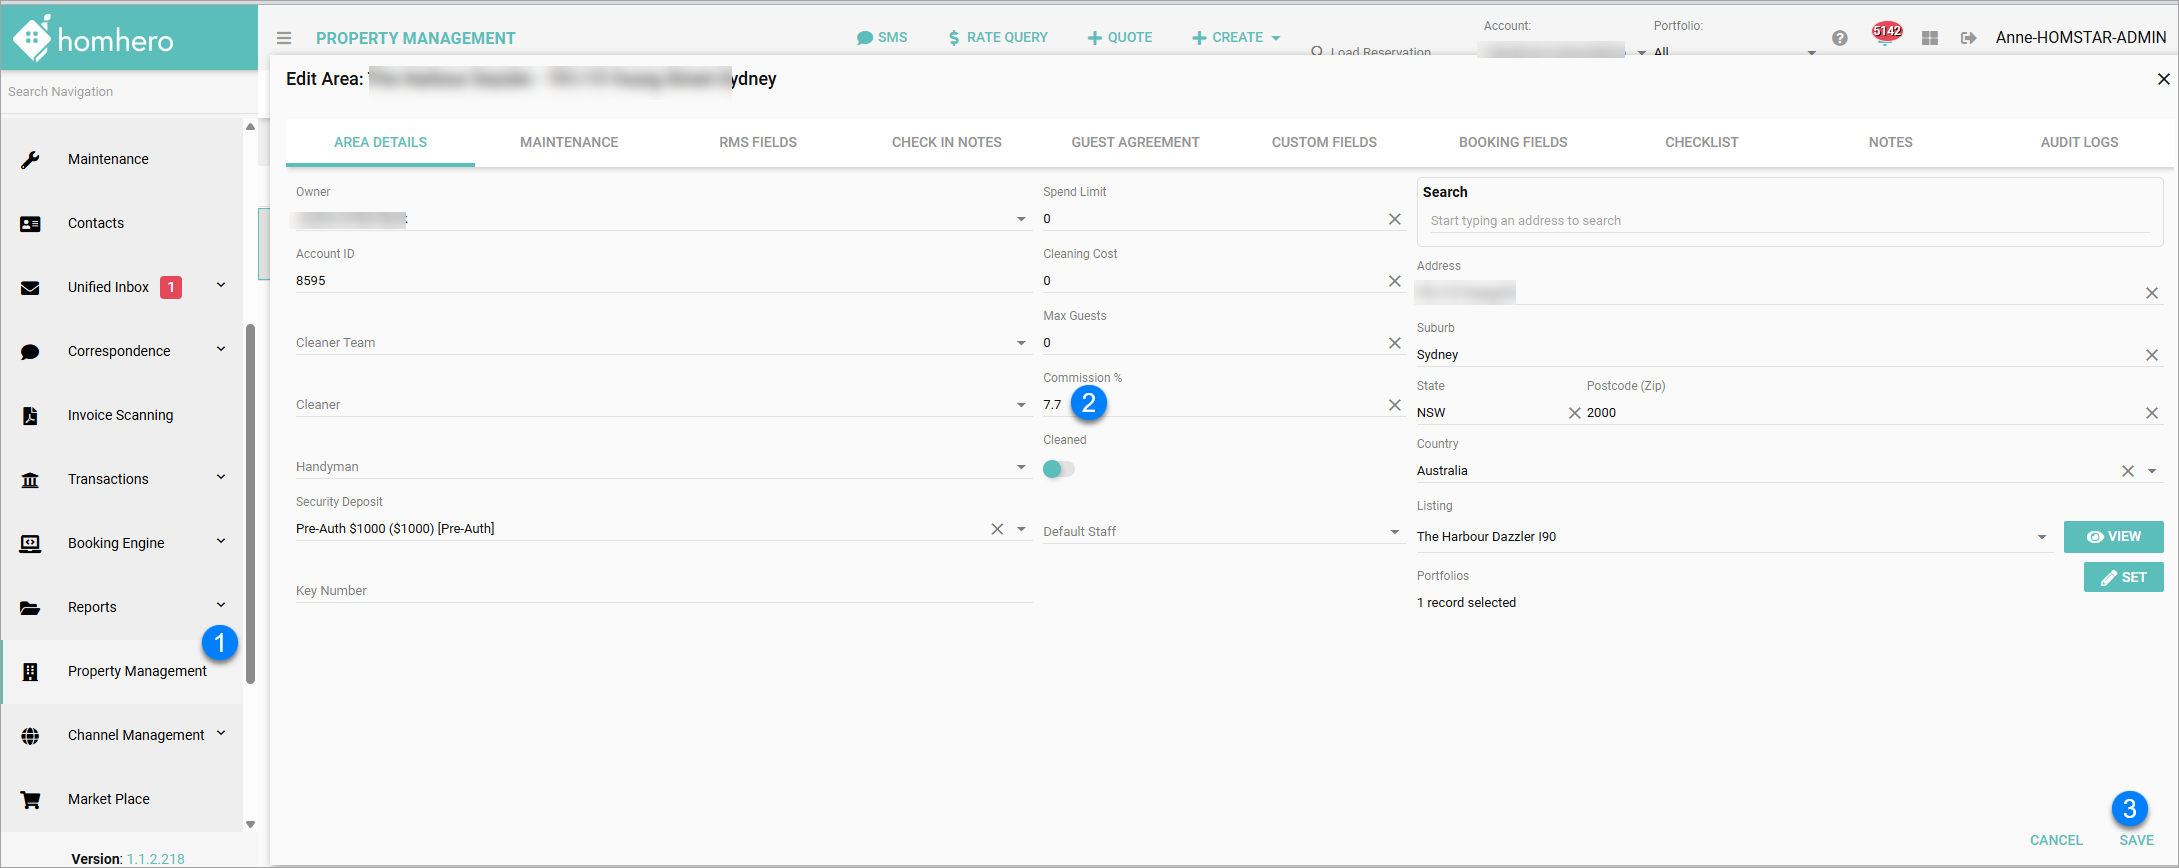
Task: Click the Set portfolios button
Action: click(x=2123, y=577)
